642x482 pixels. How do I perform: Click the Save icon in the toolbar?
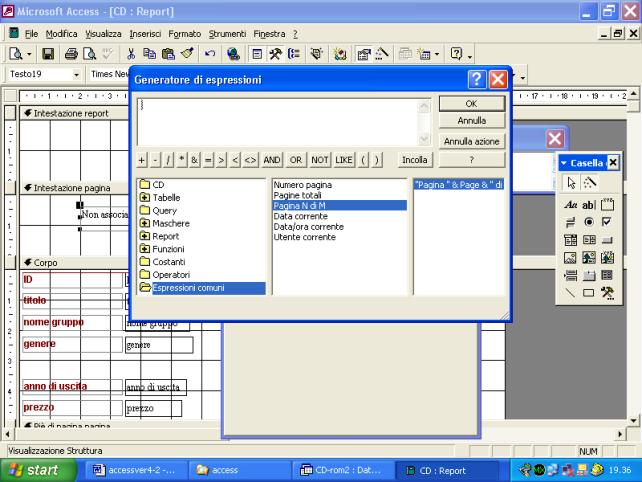[48, 54]
